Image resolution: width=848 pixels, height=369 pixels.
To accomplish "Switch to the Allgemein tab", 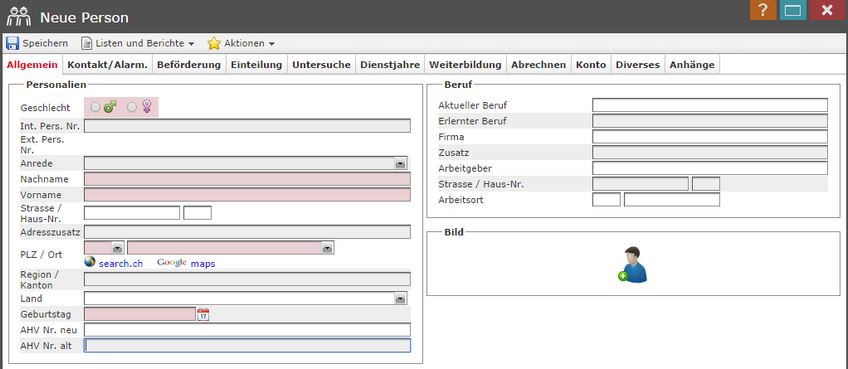I will click(32, 65).
